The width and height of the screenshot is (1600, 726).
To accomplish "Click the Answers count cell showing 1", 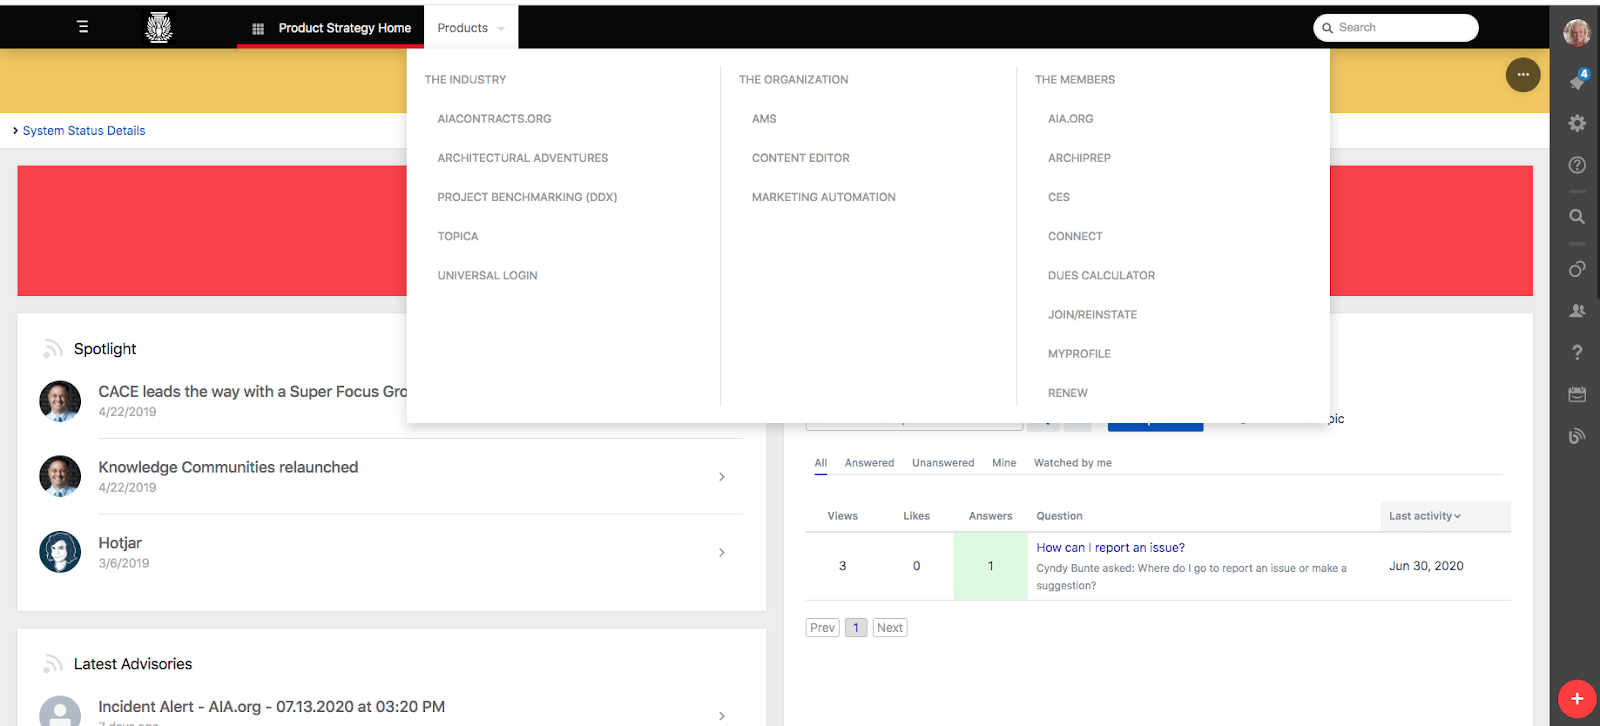I will (991, 566).
